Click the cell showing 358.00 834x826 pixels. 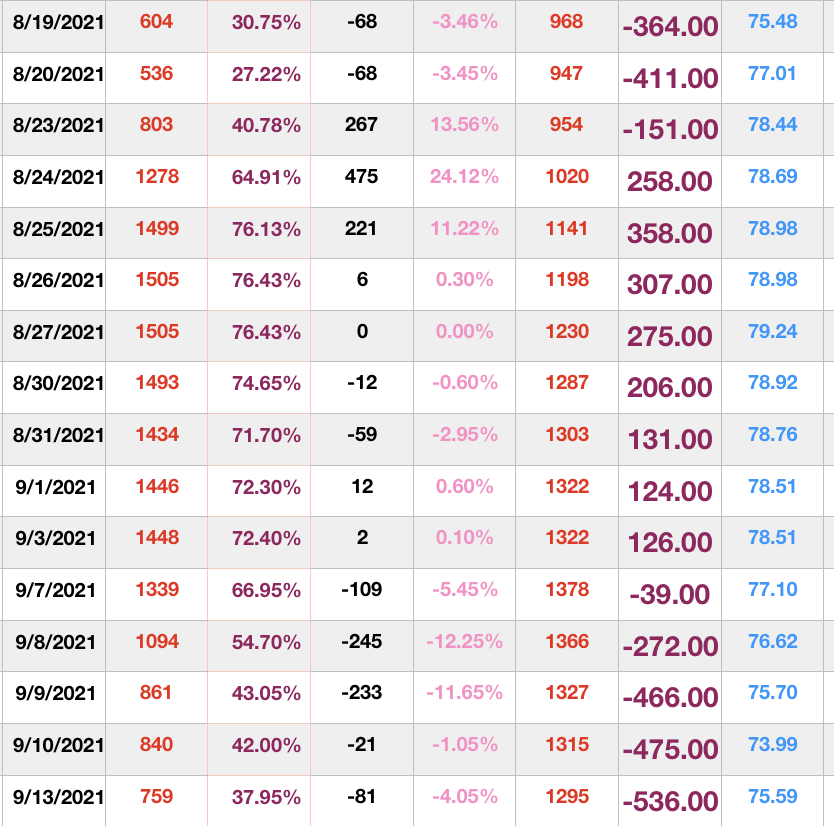click(x=670, y=233)
